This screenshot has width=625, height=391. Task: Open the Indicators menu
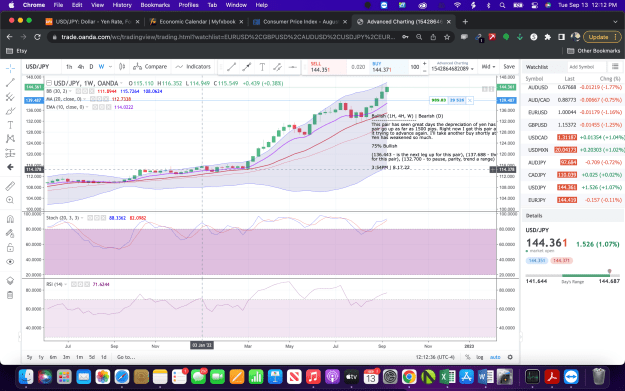click(x=193, y=67)
